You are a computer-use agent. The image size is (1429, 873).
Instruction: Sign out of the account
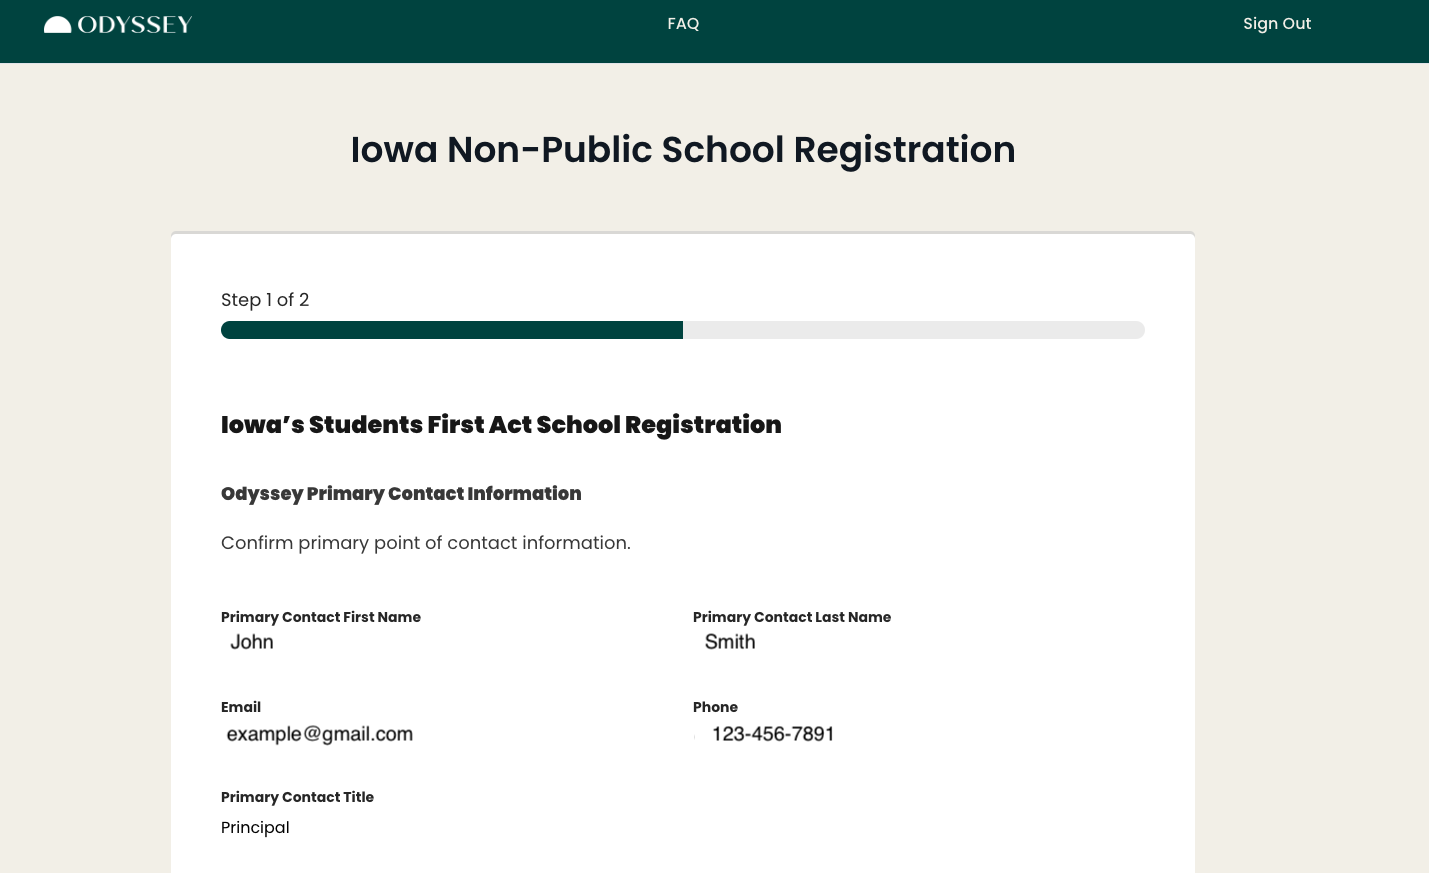pyautogui.click(x=1277, y=24)
